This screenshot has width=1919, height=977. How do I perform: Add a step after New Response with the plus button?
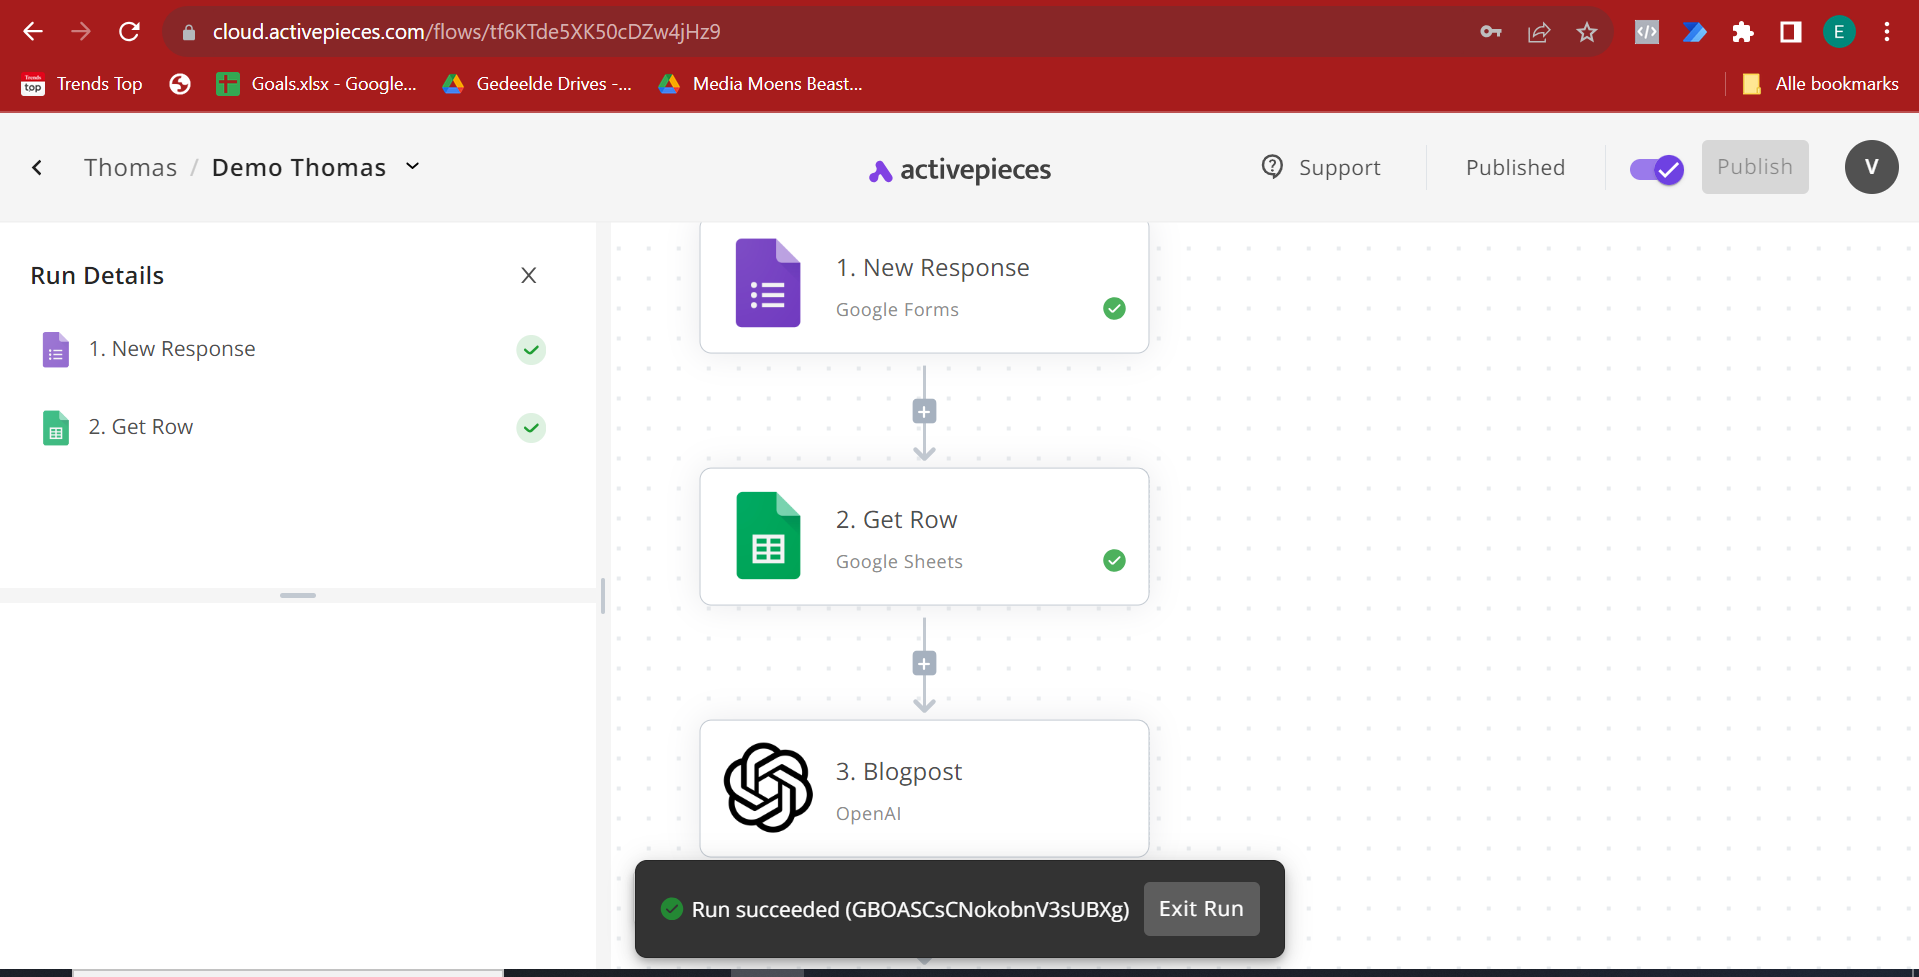pos(924,412)
